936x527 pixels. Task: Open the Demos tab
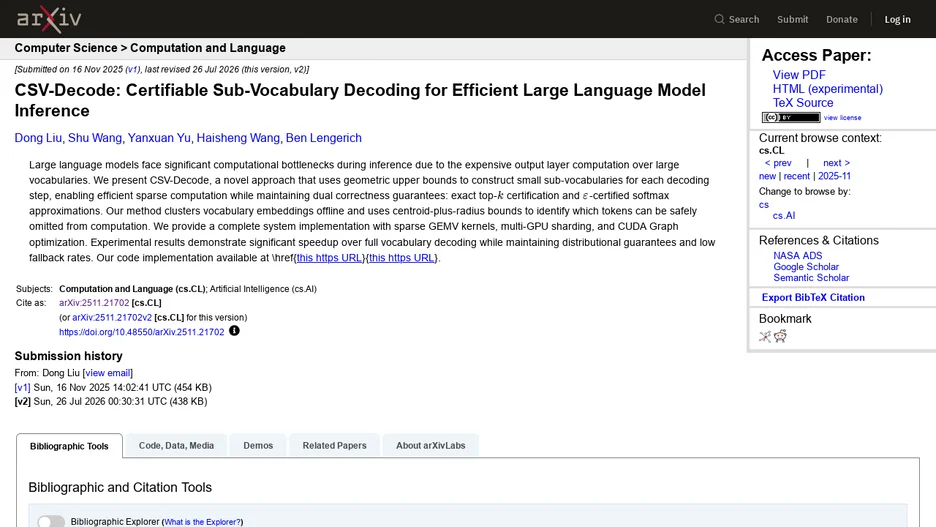point(258,445)
